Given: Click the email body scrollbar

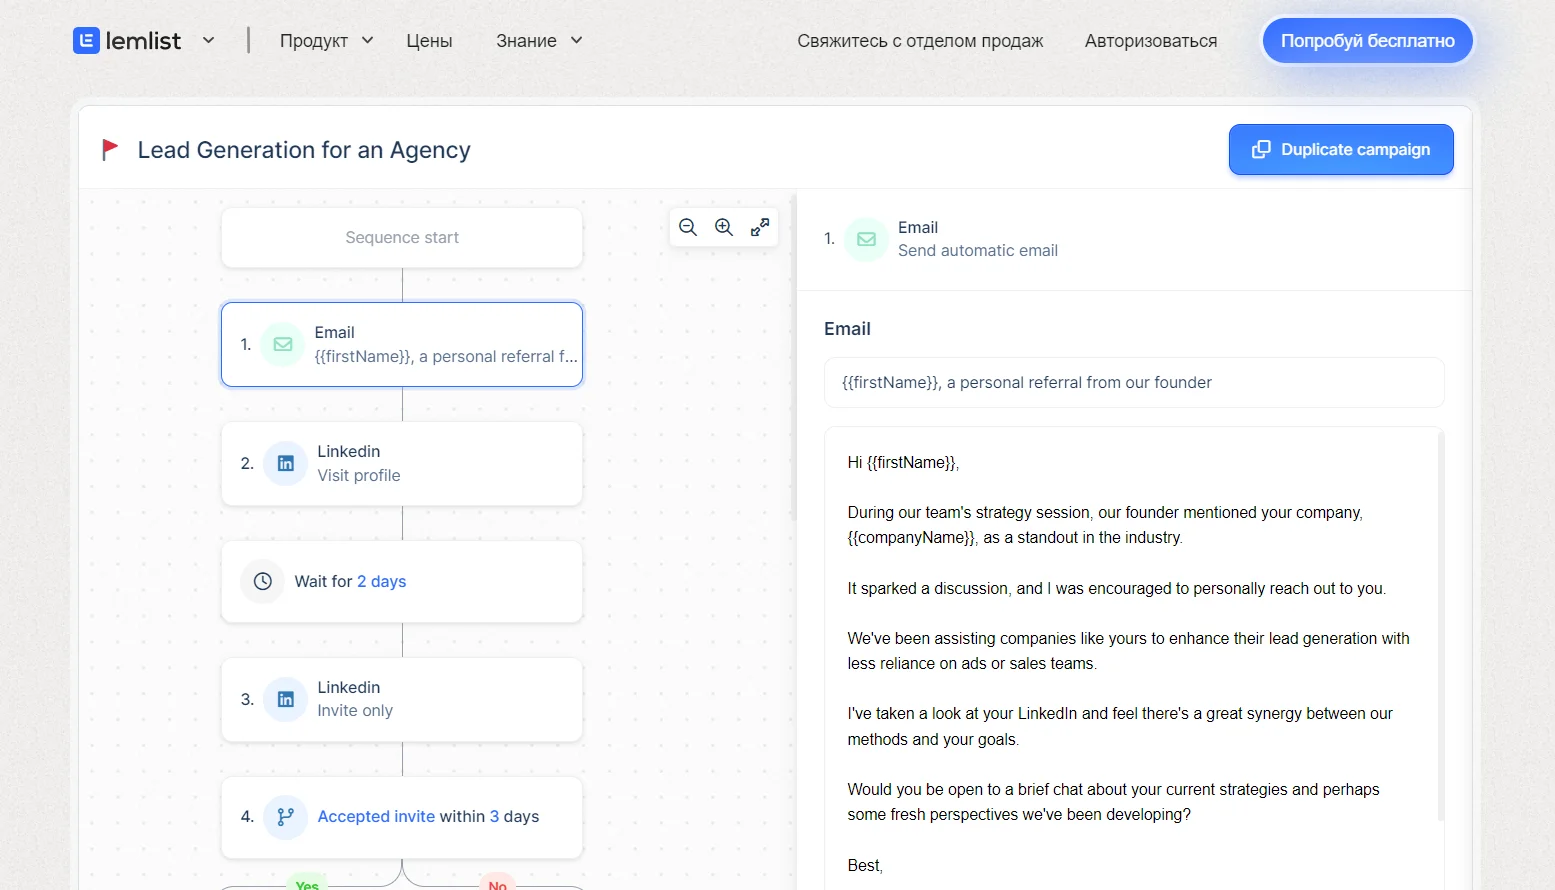Looking at the screenshot, I should 1440,620.
